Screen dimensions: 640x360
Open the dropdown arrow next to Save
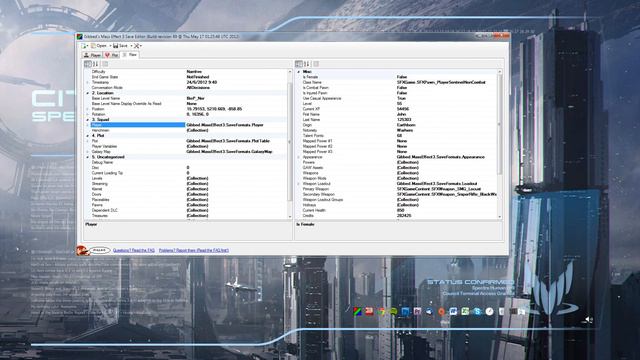(131, 46)
